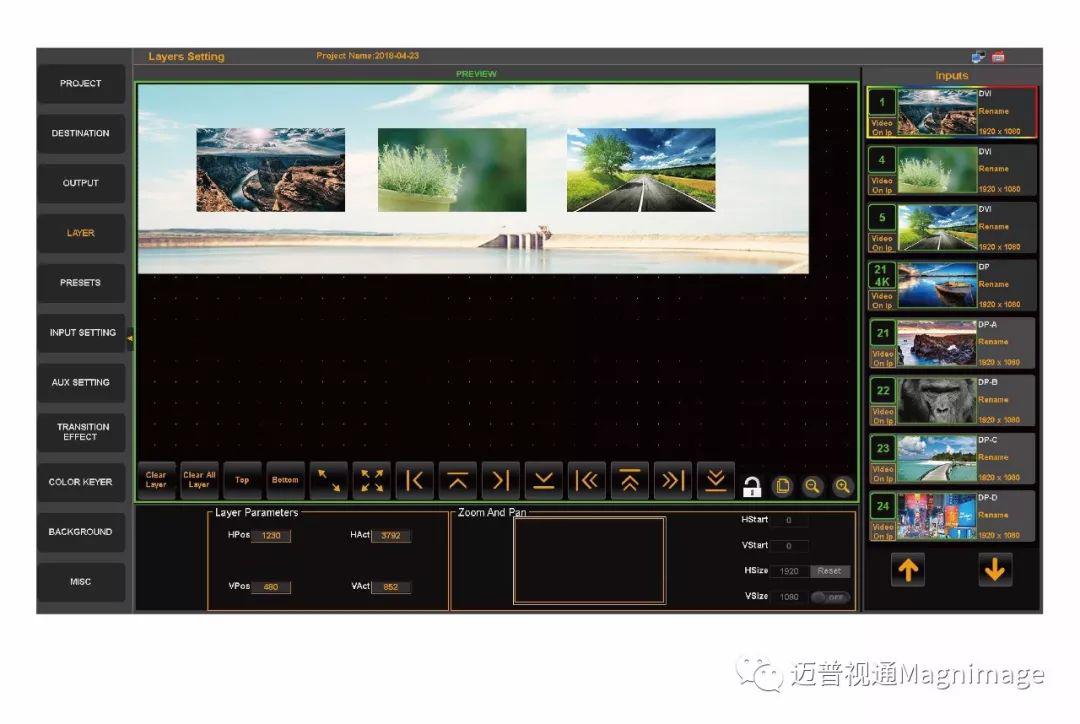
Task: Click the HPos input field
Action: click(x=270, y=536)
